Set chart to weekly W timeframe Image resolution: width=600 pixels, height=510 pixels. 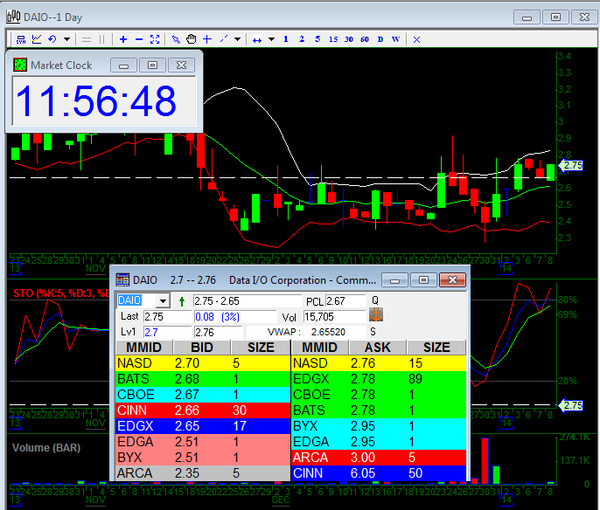(x=396, y=39)
